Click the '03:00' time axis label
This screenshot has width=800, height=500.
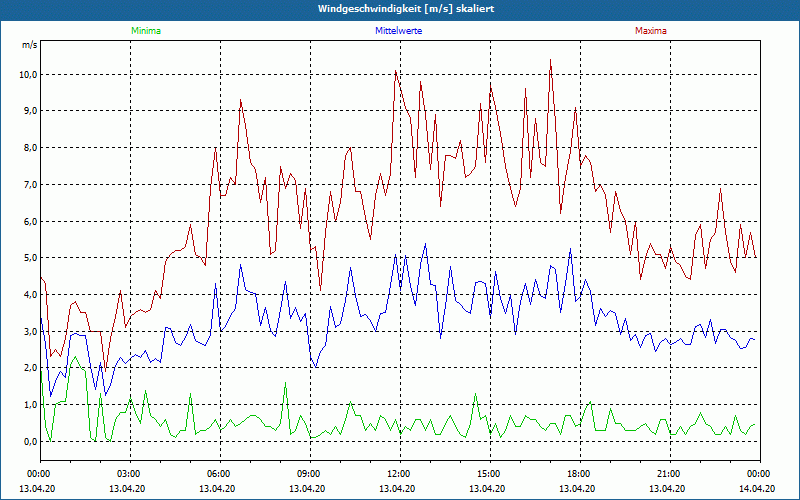(131, 474)
